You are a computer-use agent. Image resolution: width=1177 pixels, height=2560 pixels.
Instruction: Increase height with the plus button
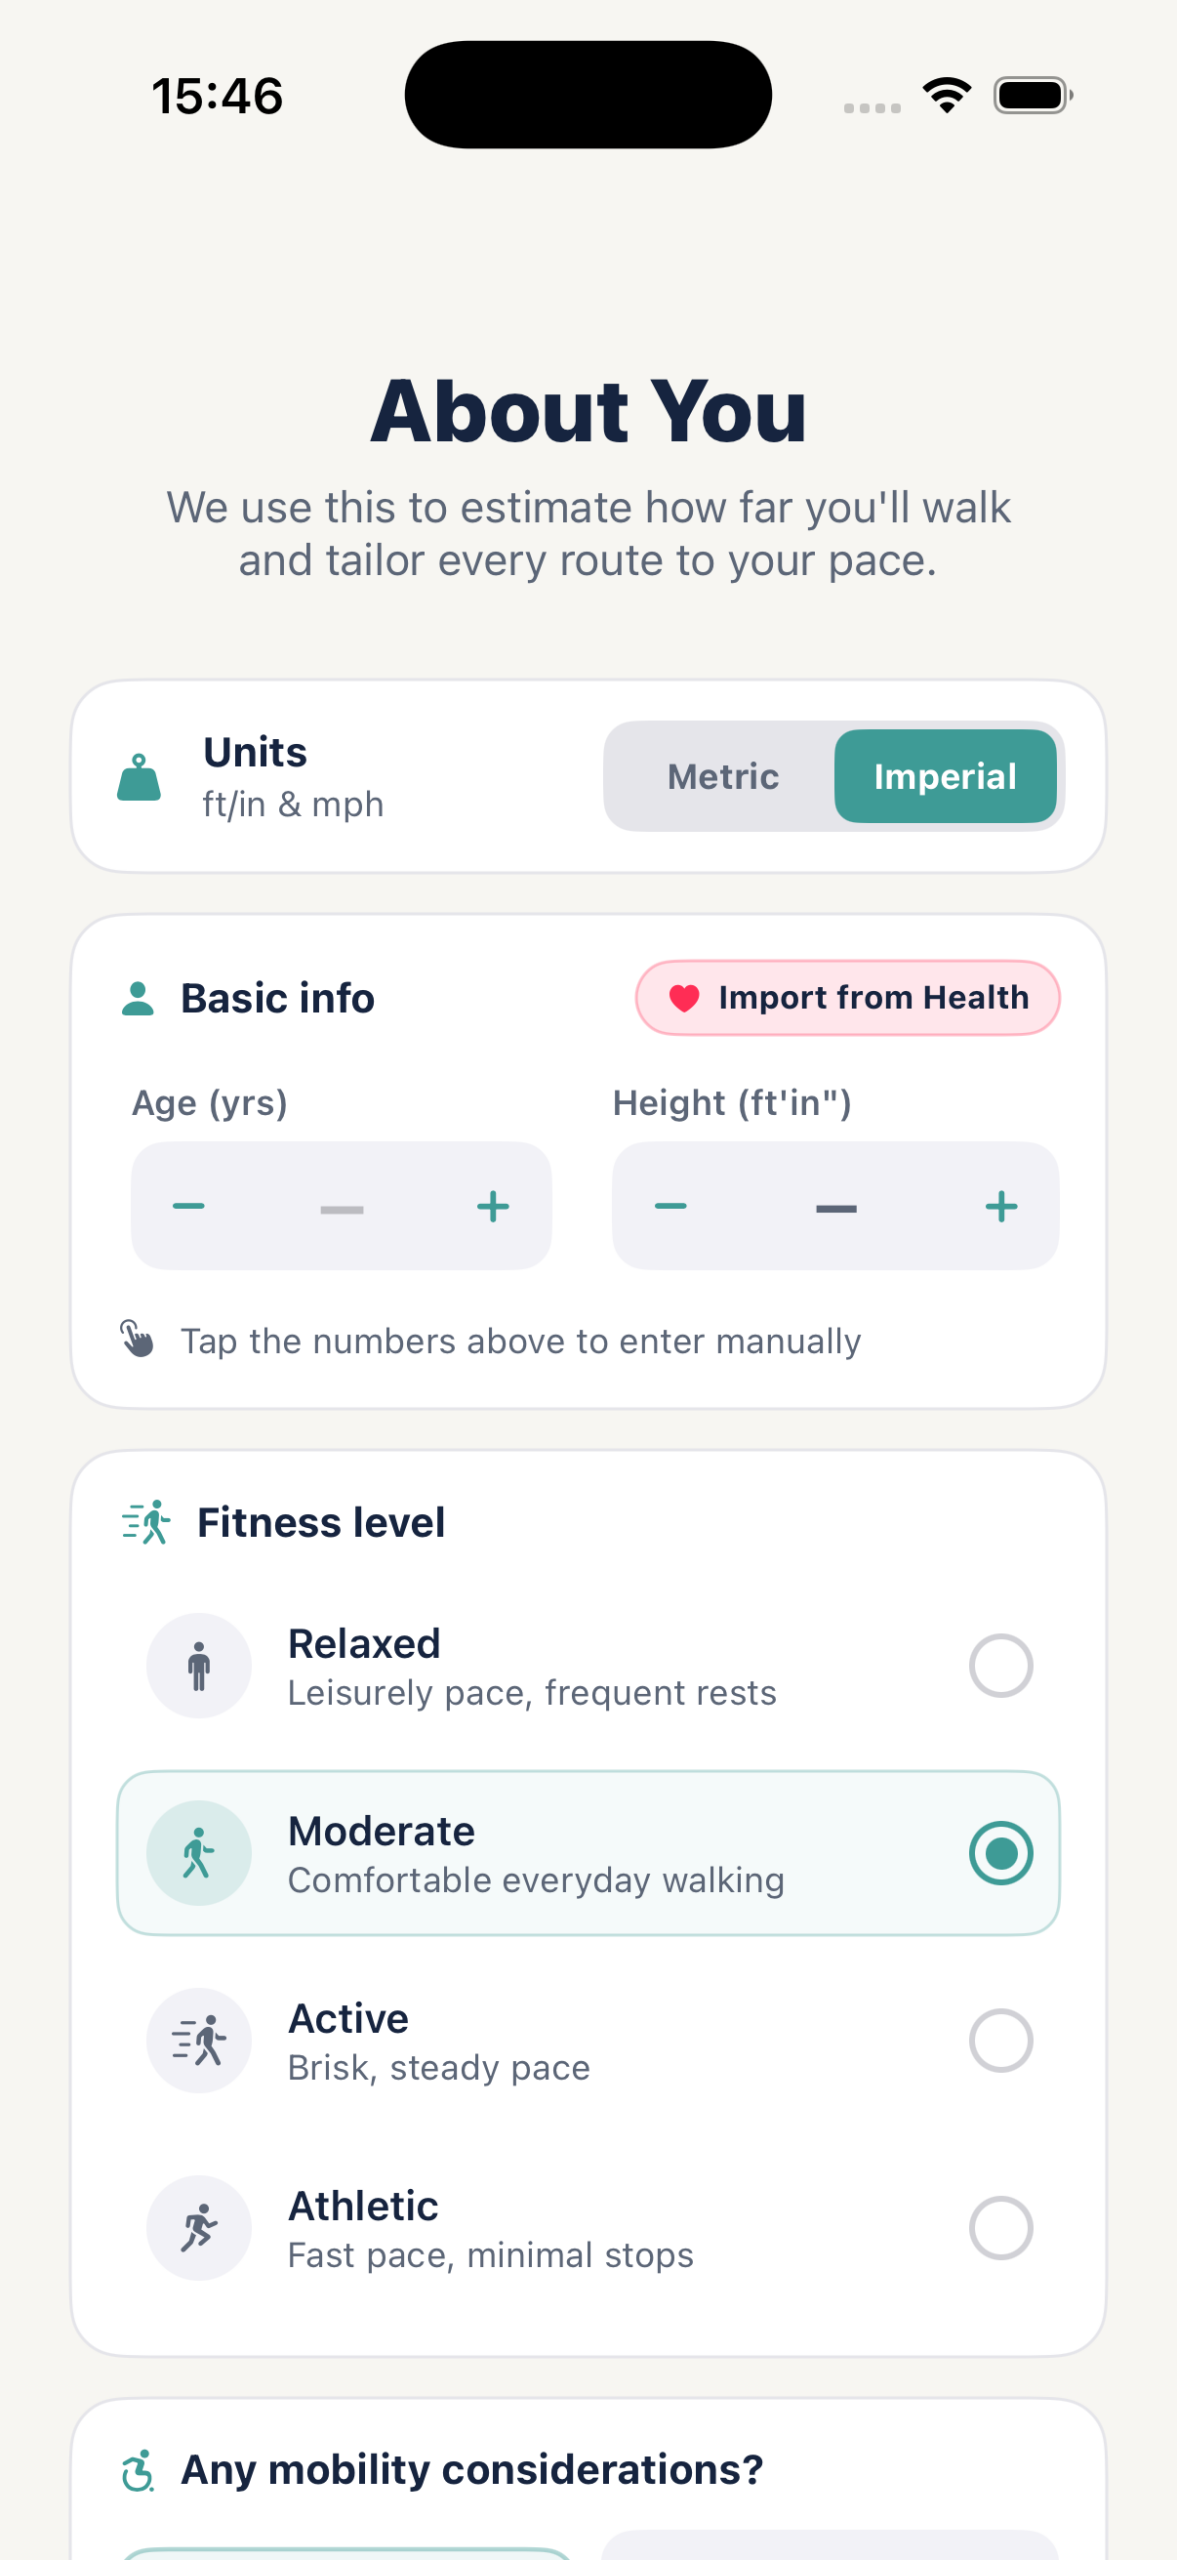click(1001, 1206)
